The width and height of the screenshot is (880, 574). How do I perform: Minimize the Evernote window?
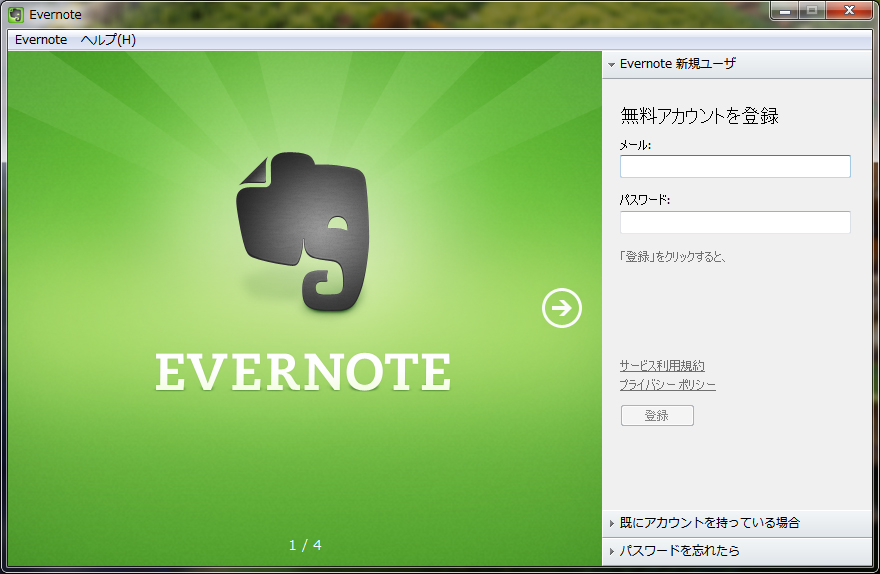(x=785, y=11)
